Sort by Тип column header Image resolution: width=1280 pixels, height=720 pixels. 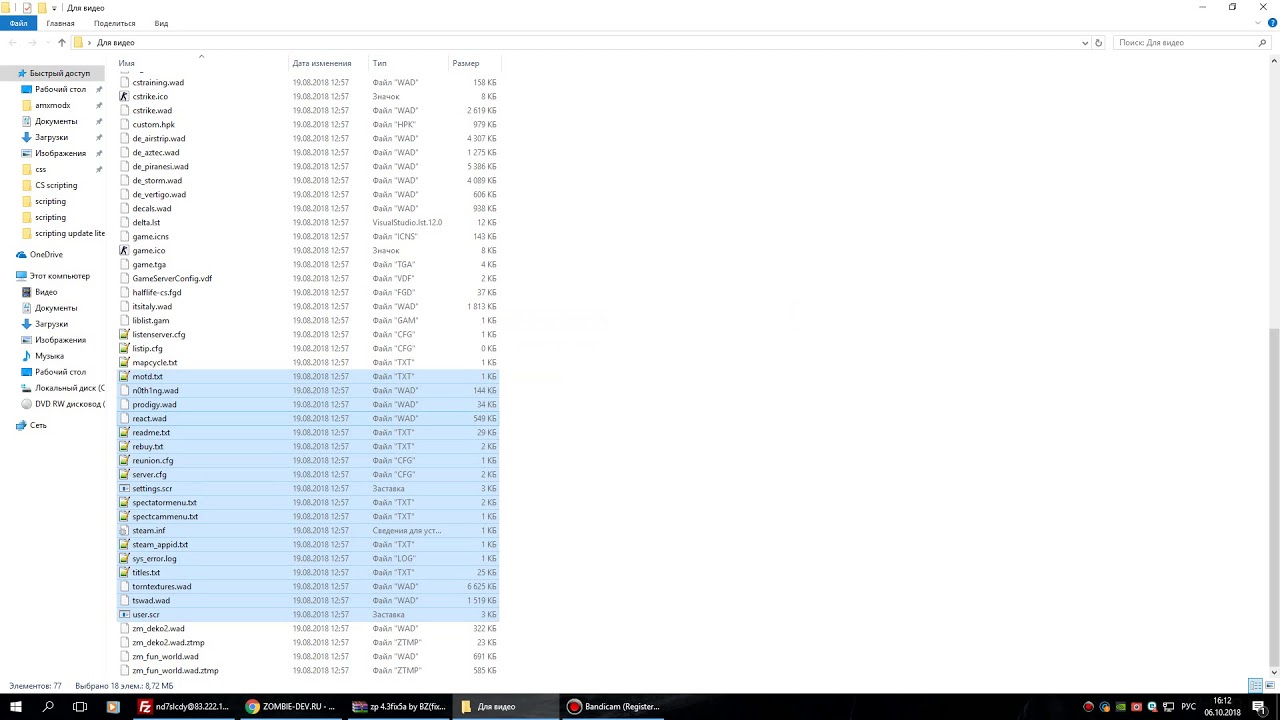[x=379, y=63]
